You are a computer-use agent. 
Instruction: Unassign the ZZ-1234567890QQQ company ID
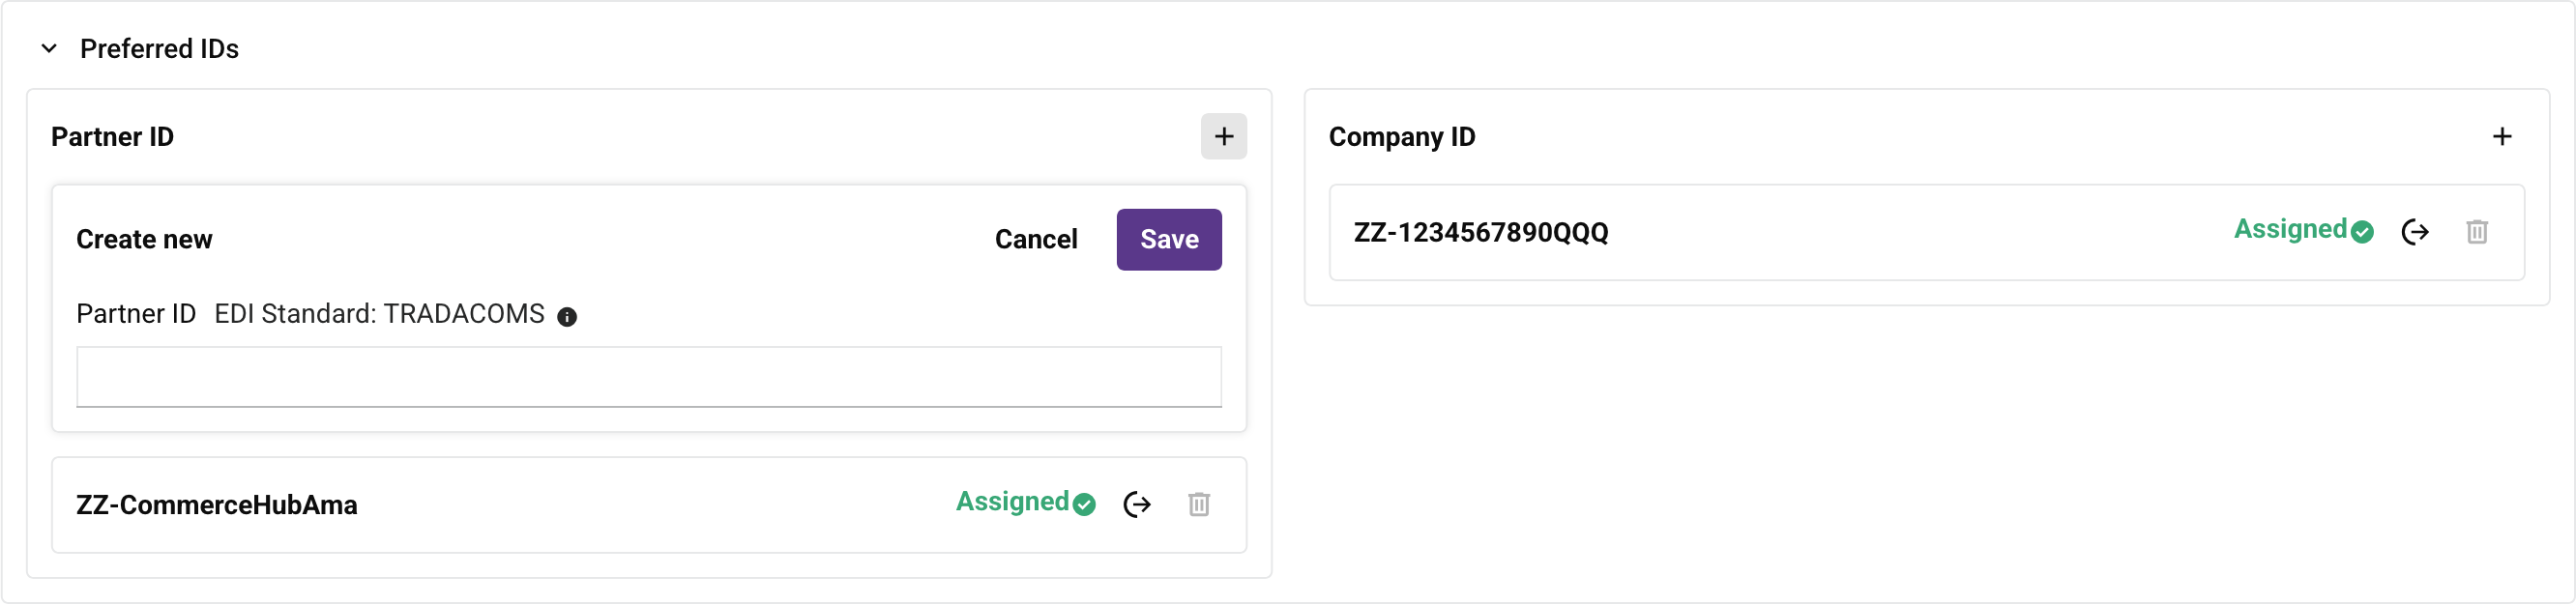click(2417, 232)
